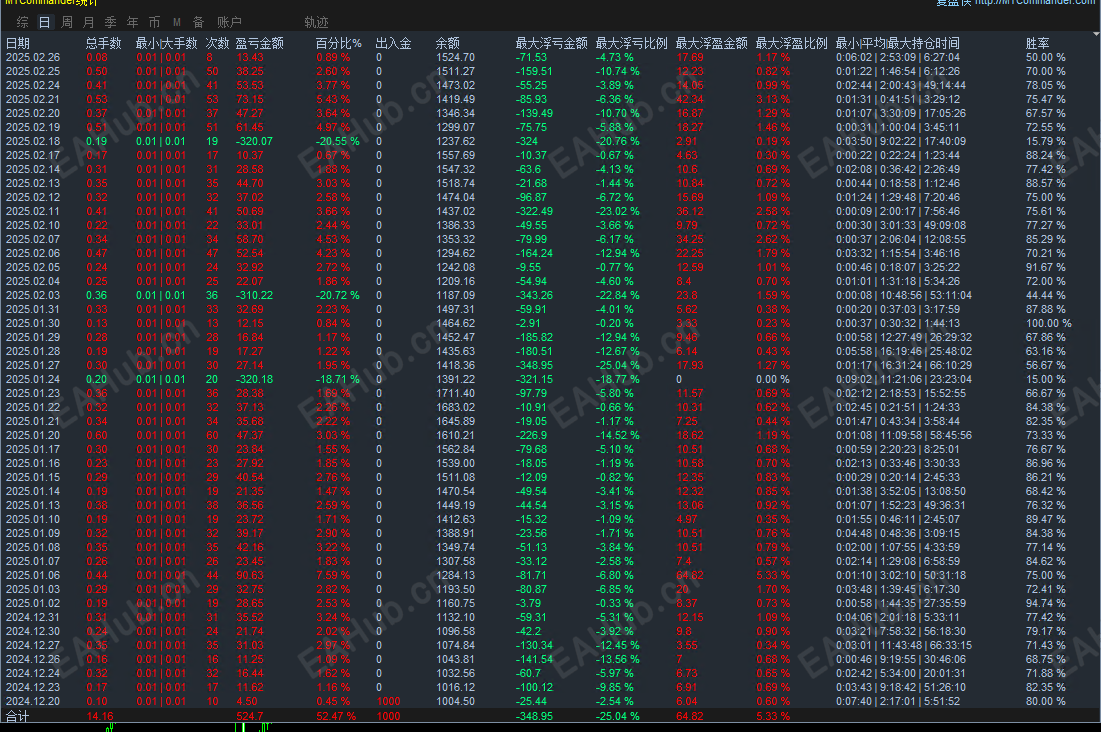Select the 2024.12.31 date cell
The image size is (1101, 732).
point(33,617)
